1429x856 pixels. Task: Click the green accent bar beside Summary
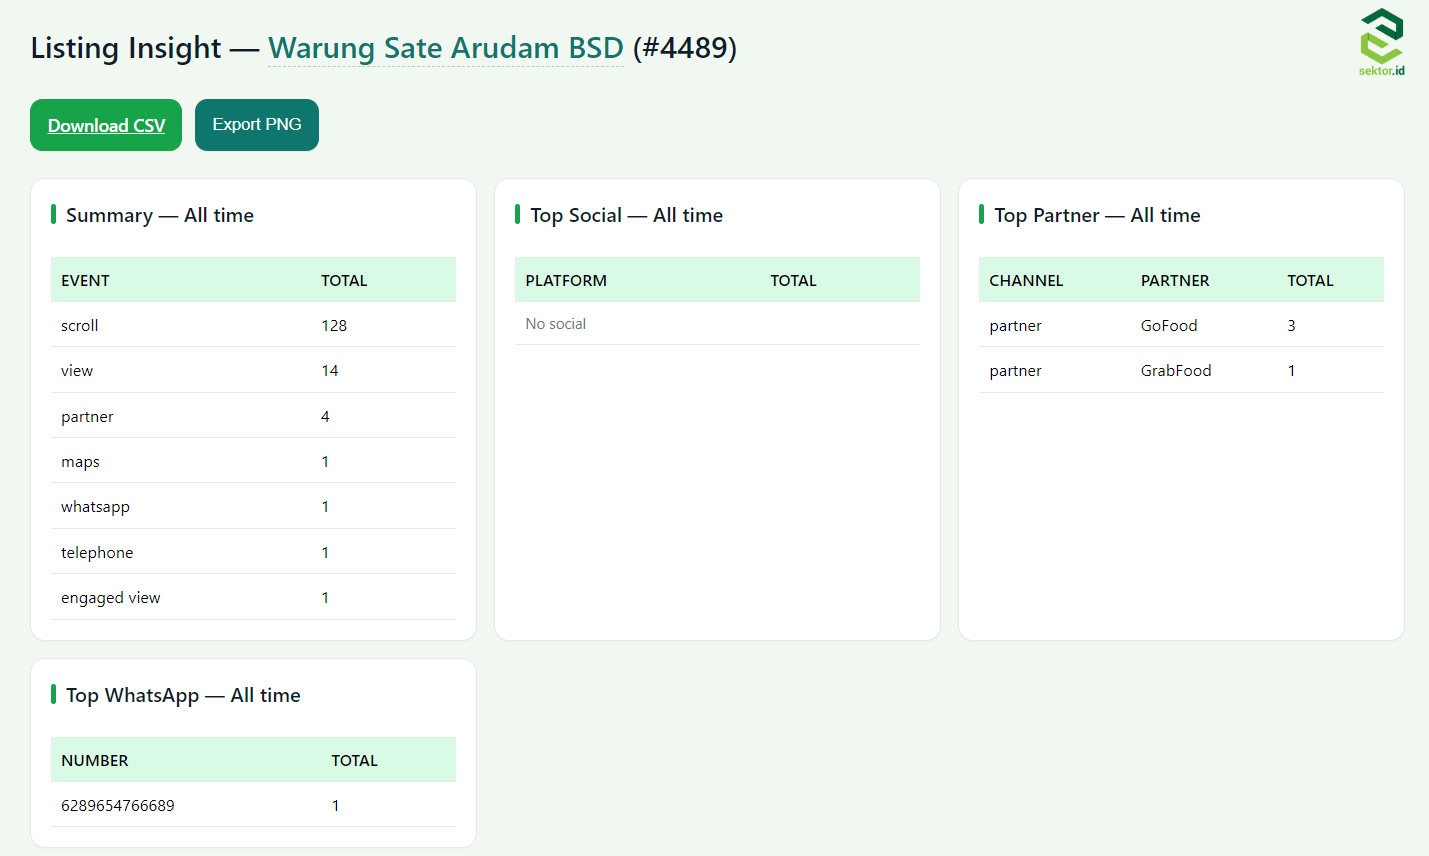(53, 215)
